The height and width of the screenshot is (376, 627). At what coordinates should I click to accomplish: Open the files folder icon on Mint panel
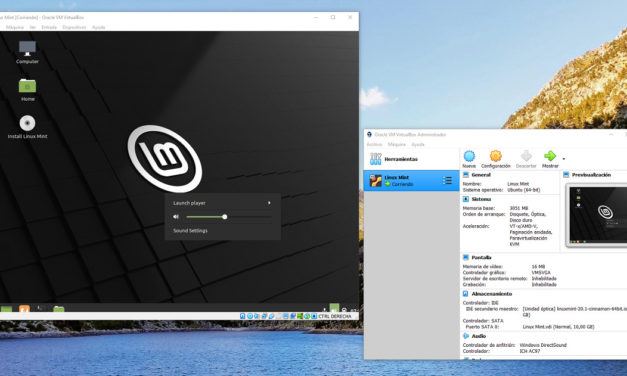(59, 308)
